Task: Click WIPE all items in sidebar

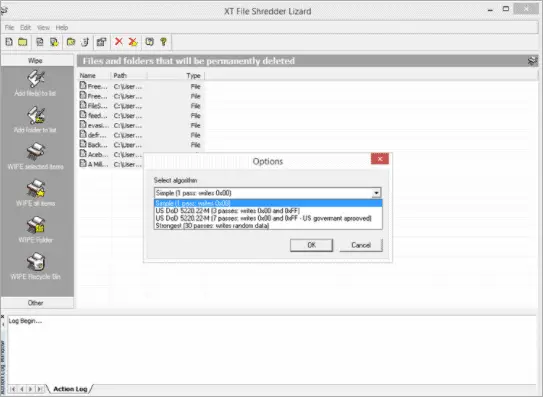Action: (35, 193)
